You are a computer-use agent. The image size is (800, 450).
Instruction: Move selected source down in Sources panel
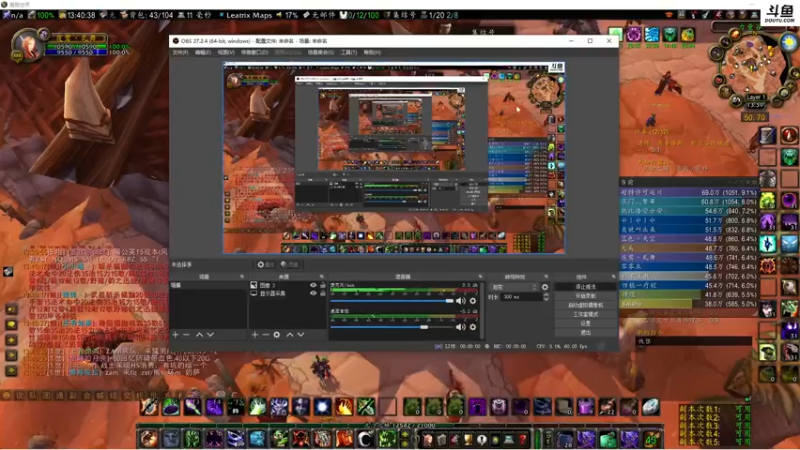(301, 335)
